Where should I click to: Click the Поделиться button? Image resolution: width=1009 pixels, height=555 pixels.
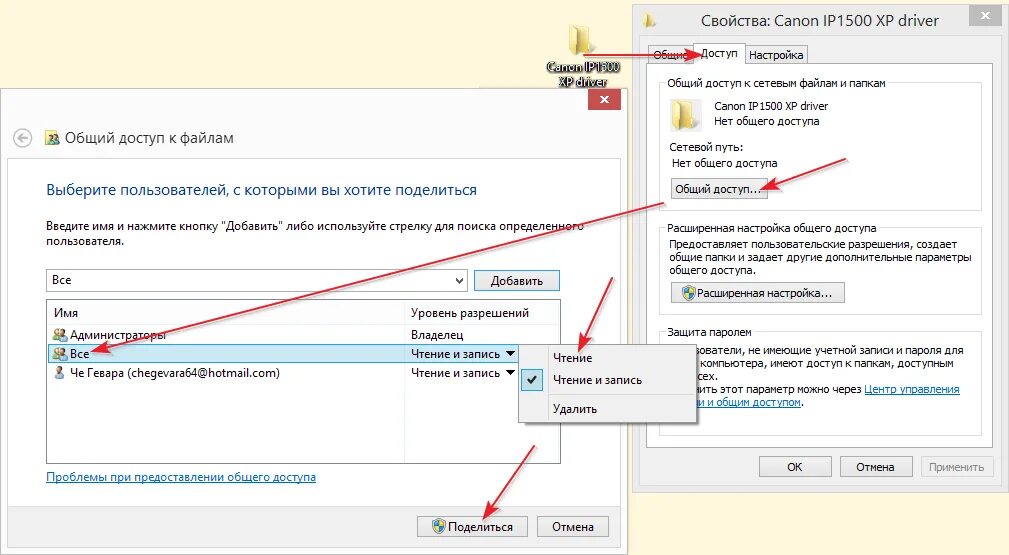472,527
